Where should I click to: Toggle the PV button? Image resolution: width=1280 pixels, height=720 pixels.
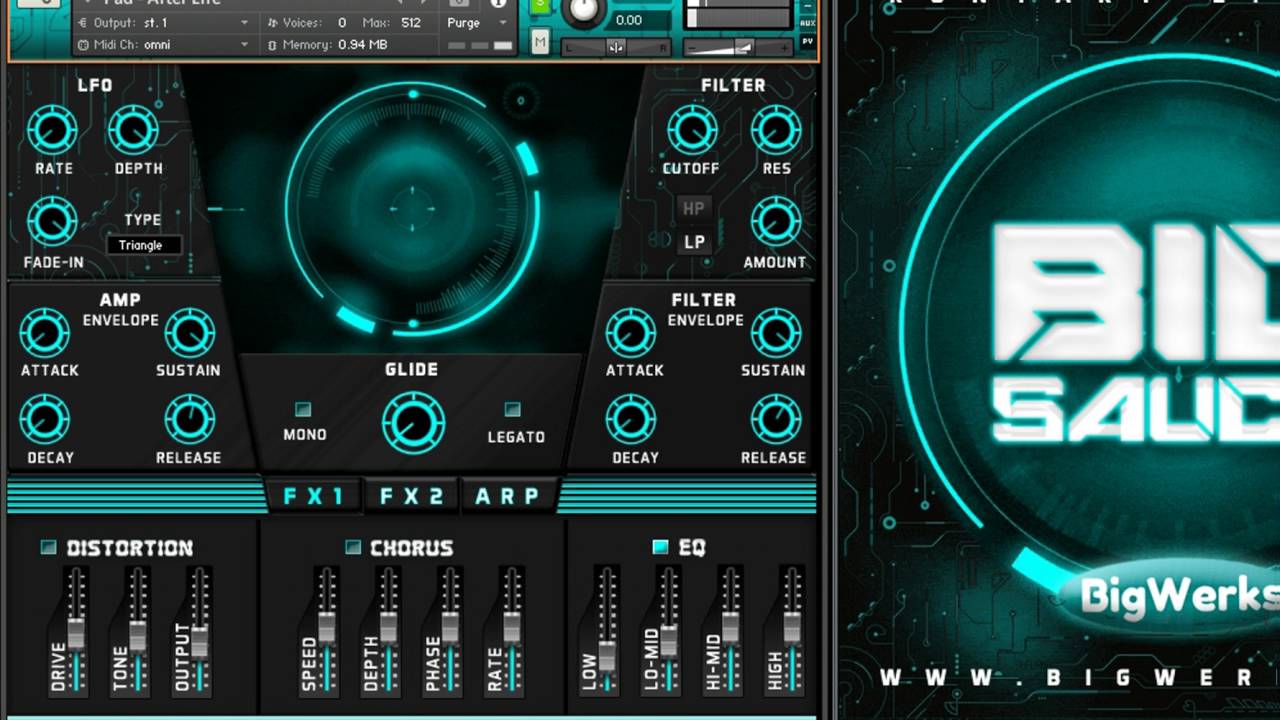(808, 42)
